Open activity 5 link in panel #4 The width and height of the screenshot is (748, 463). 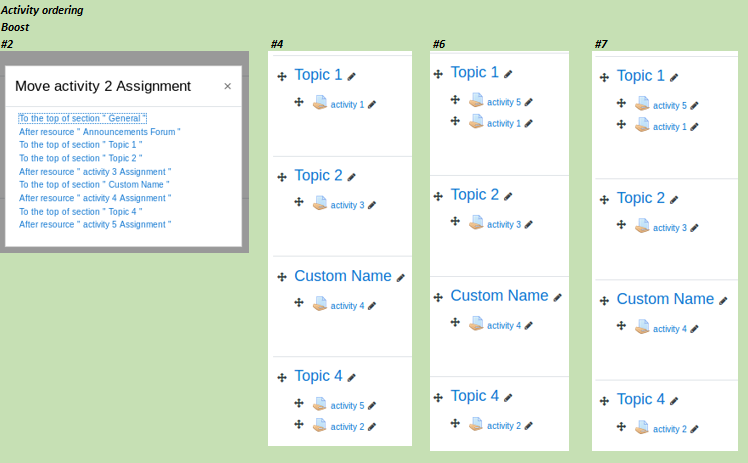347,406
